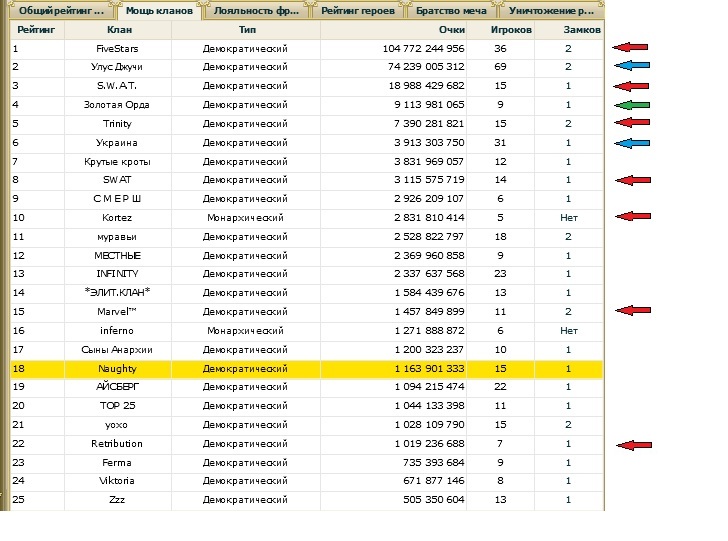Click the green arrow beside Золотая Орда
This screenshot has width=728, height=541.
(630, 104)
